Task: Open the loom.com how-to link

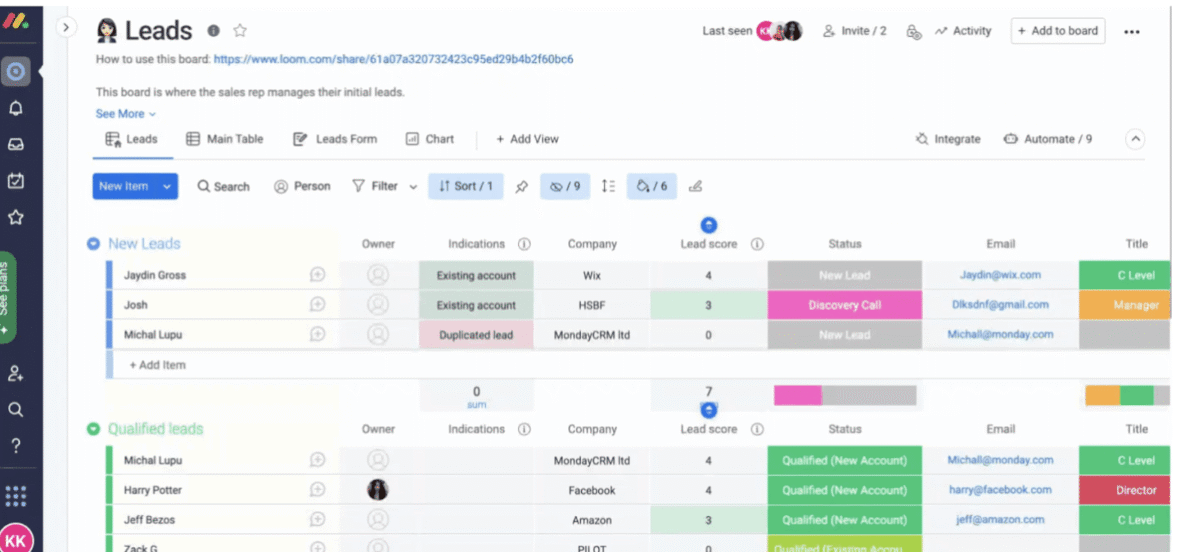Action: pos(393,59)
